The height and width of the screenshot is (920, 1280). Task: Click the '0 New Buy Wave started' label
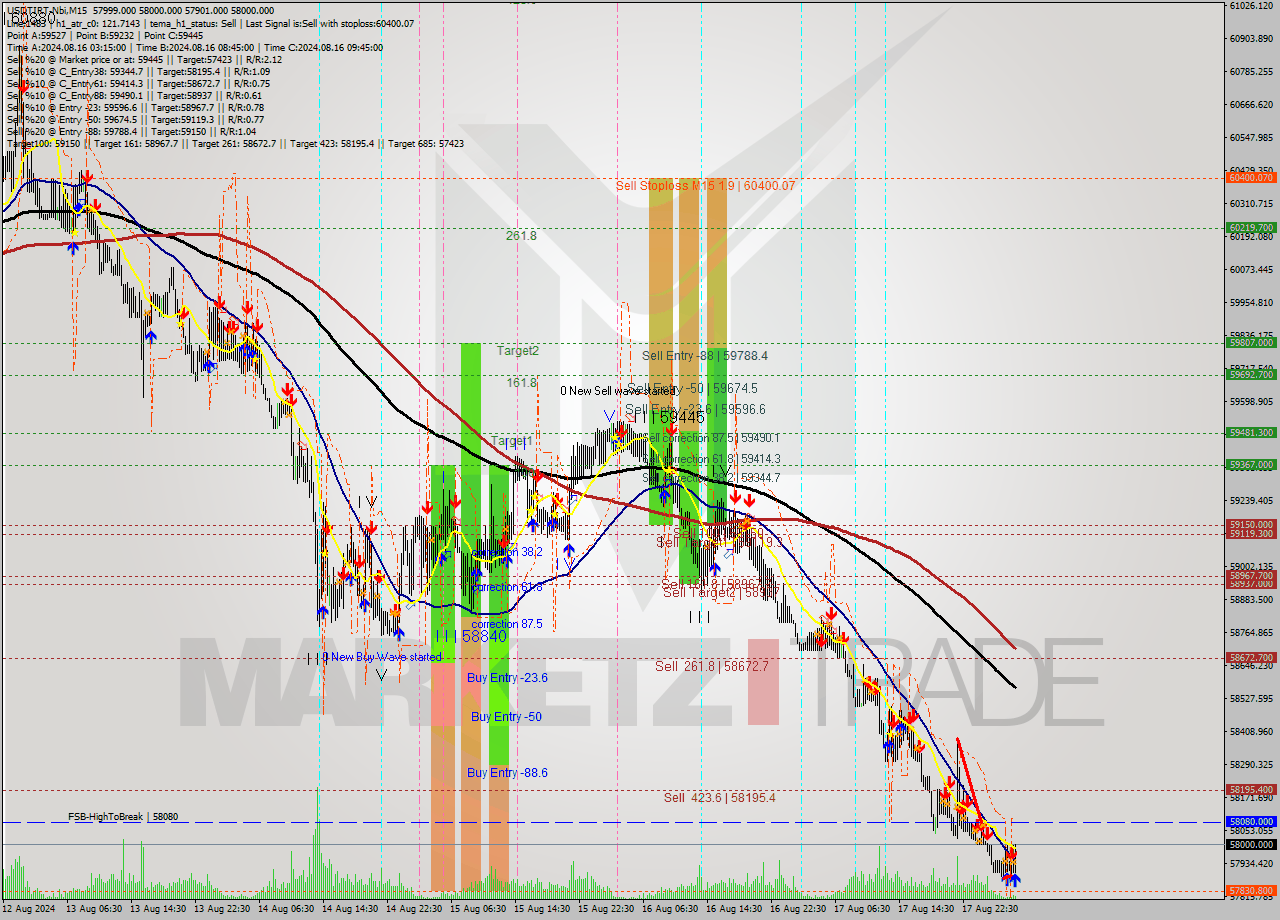coord(381,657)
